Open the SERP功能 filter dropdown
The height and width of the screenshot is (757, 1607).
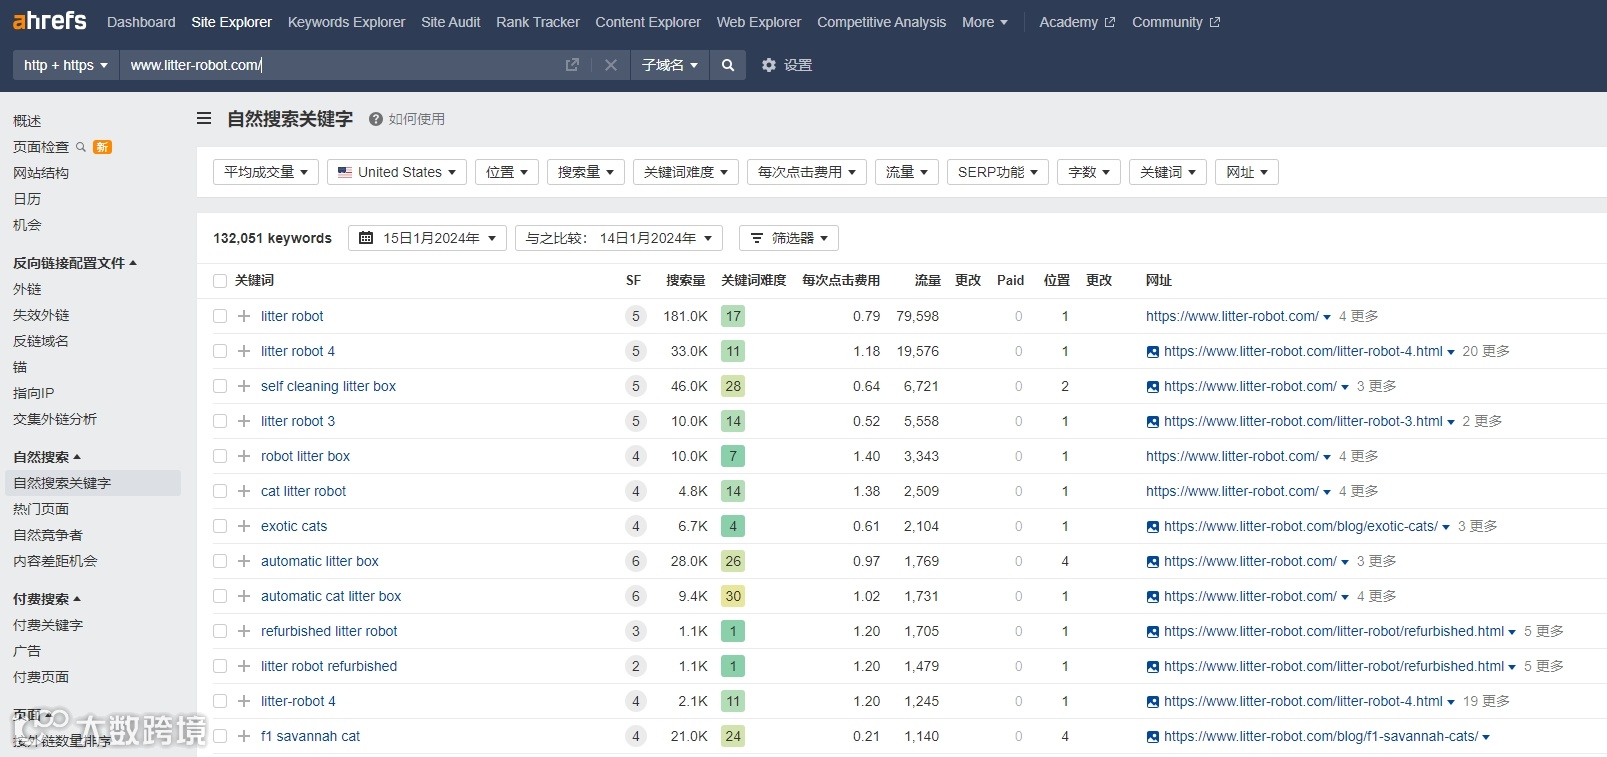coord(998,172)
